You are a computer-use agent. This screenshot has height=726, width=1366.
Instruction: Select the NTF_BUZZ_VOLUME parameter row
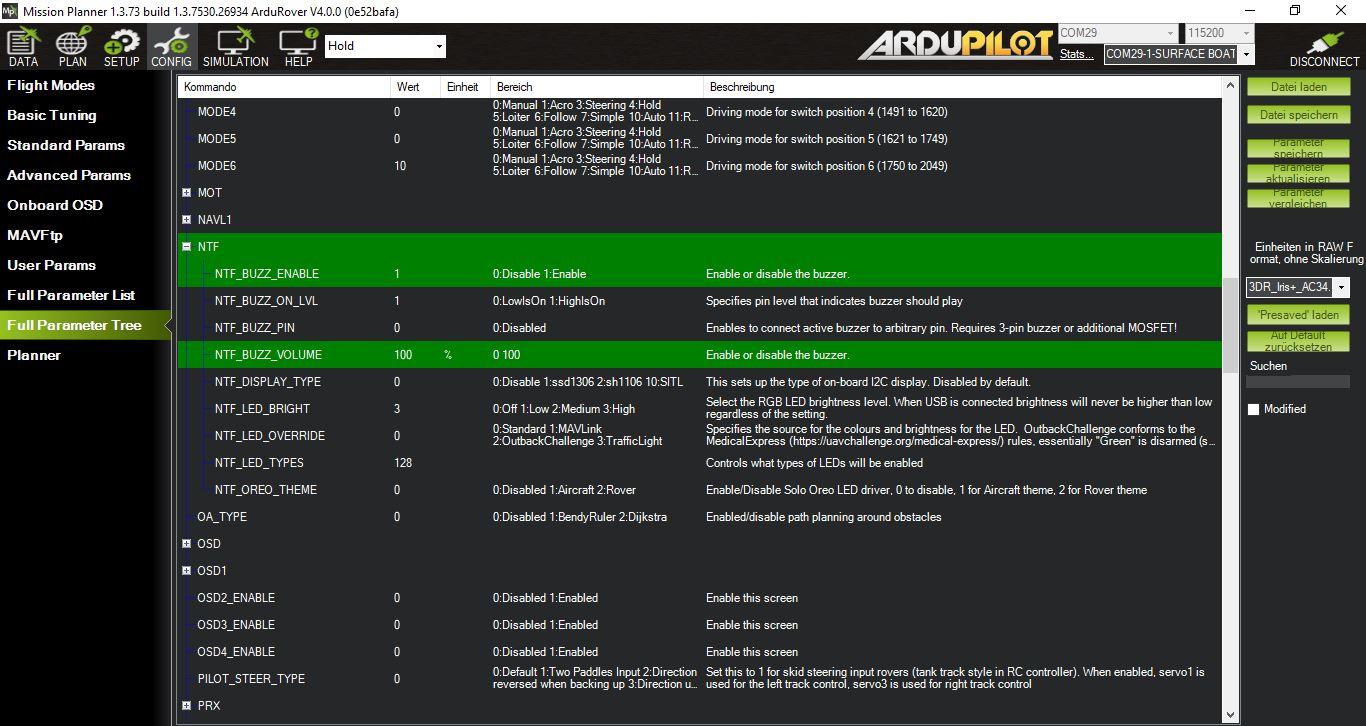pos(700,355)
